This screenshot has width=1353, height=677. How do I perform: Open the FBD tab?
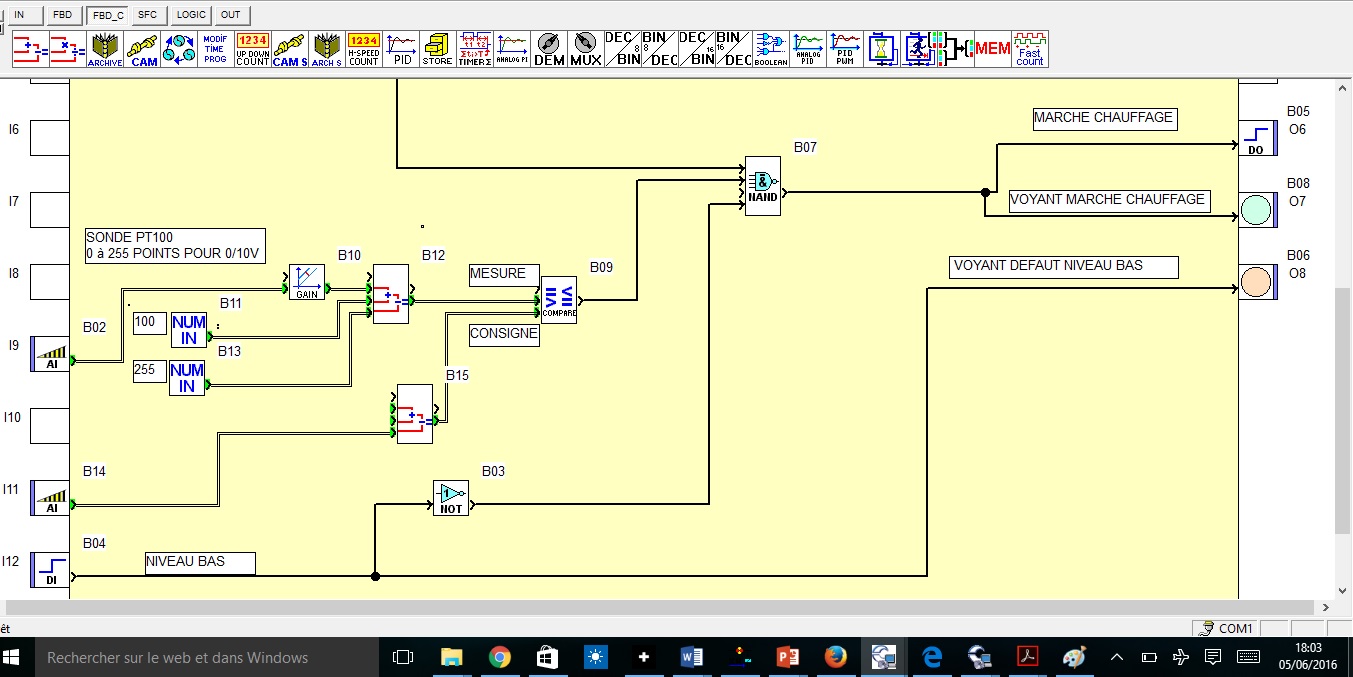(62, 15)
